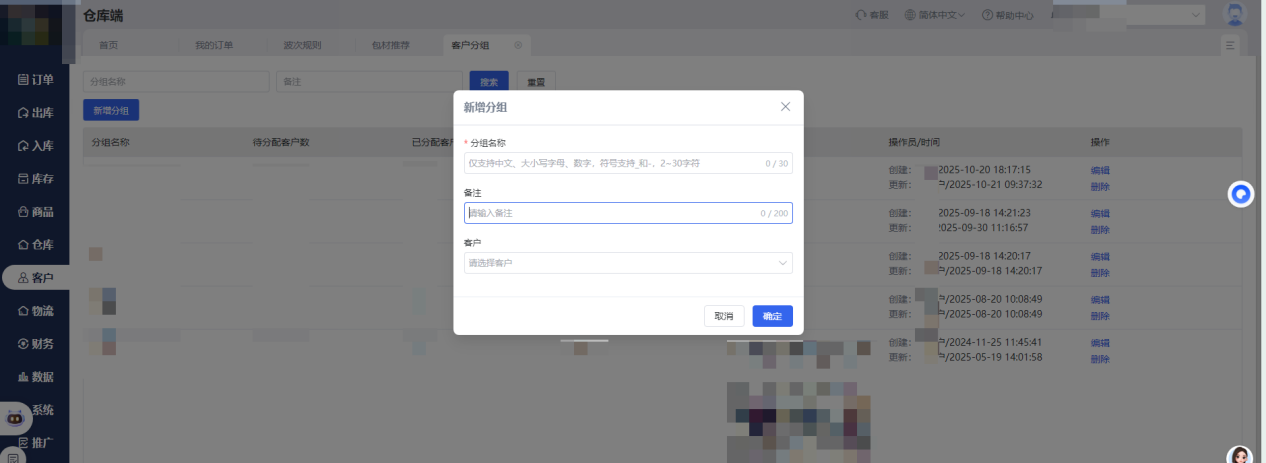Select 商品 from the sidebar
Screen dimensions: 1266x463
click(36, 212)
